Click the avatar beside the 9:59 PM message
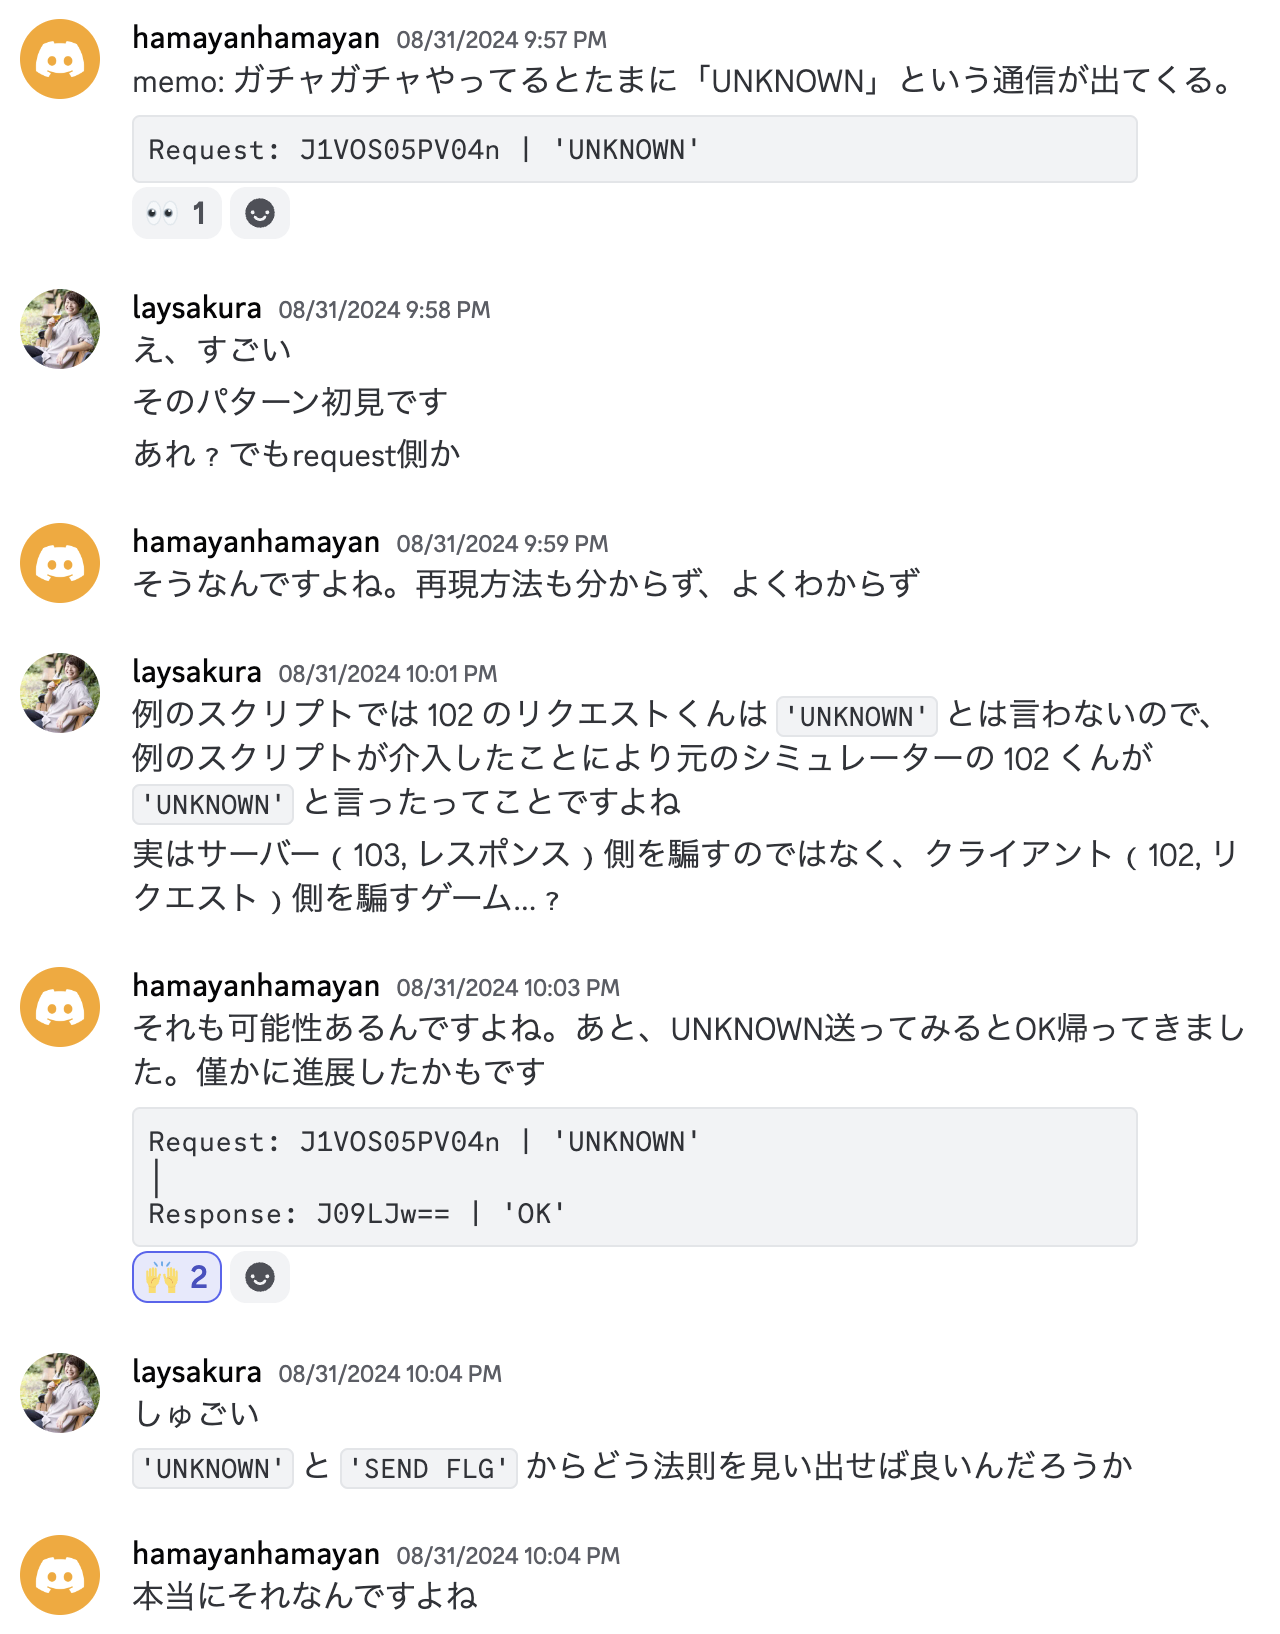The width and height of the screenshot is (1280, 1634). click(x=60, y=562)
